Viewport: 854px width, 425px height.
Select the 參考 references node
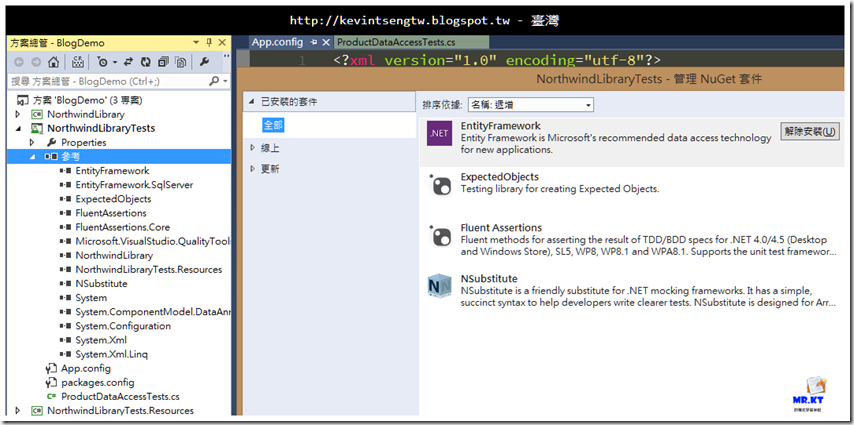[x=70, y=156]
